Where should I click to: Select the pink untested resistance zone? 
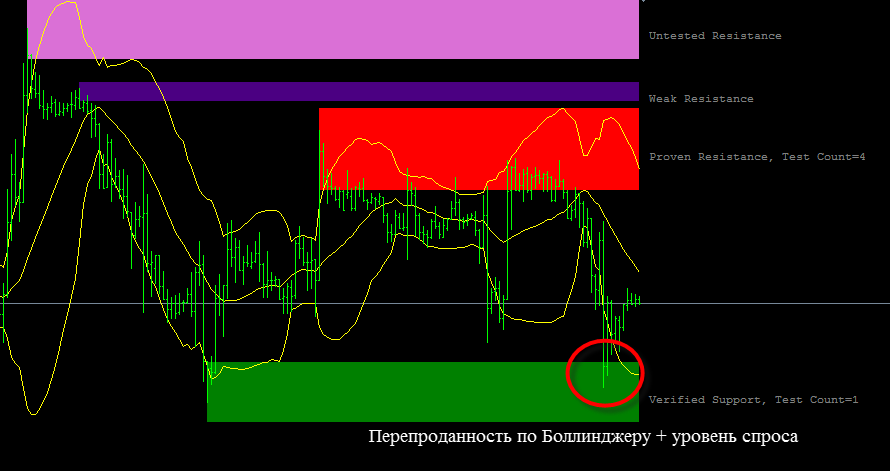click(x=333, y=30)
